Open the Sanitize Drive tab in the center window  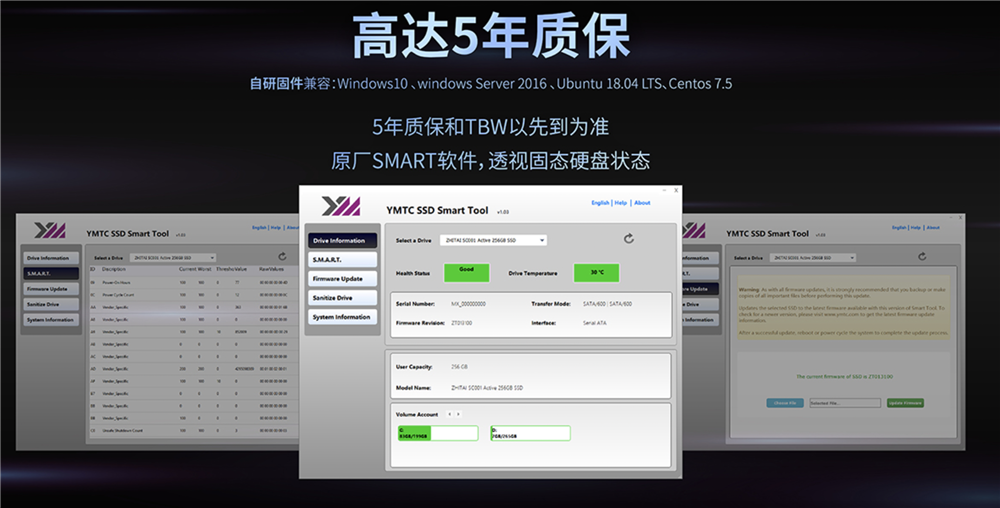coord(342,298)
